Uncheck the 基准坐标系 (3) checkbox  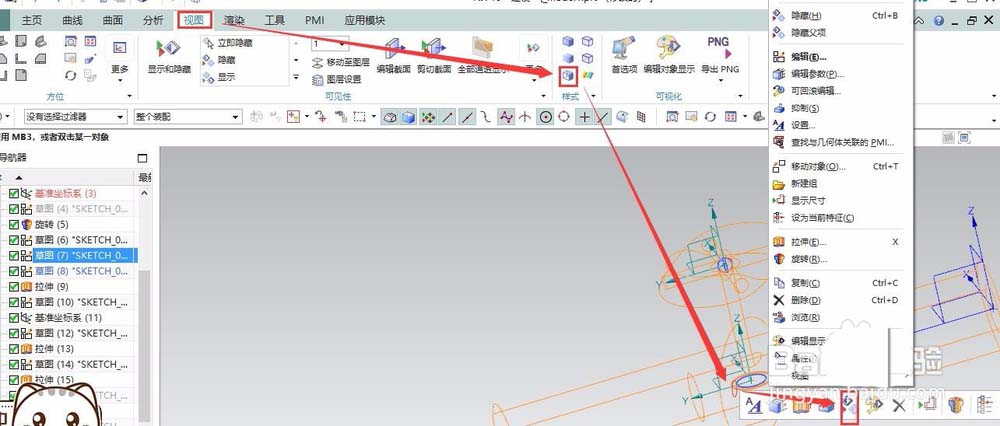point(14,193)
